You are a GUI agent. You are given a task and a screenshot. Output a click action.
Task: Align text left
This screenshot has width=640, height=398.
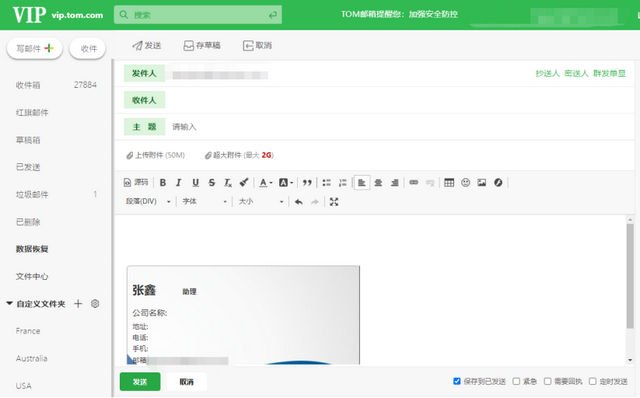coord(362,182)
